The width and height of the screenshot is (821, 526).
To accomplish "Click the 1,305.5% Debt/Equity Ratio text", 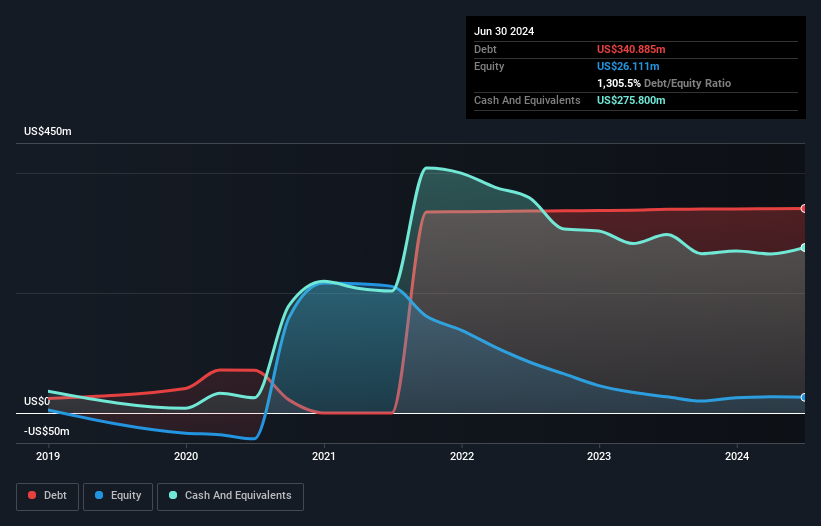I will pos(664,83).
